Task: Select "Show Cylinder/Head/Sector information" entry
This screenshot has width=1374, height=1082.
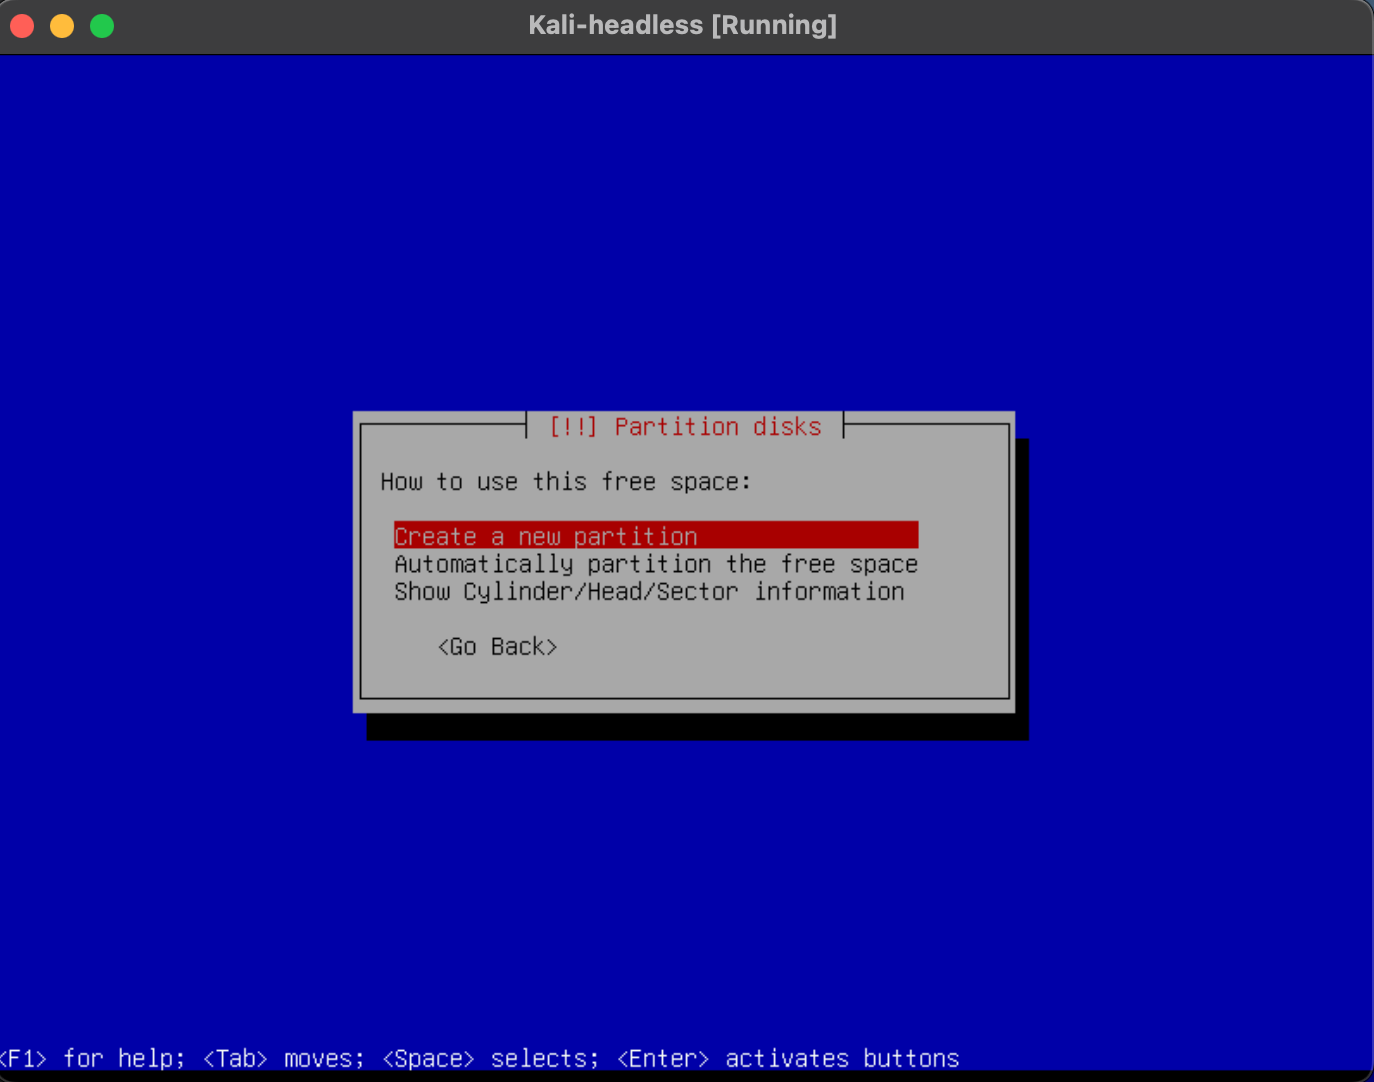Action: click(649, 592)
